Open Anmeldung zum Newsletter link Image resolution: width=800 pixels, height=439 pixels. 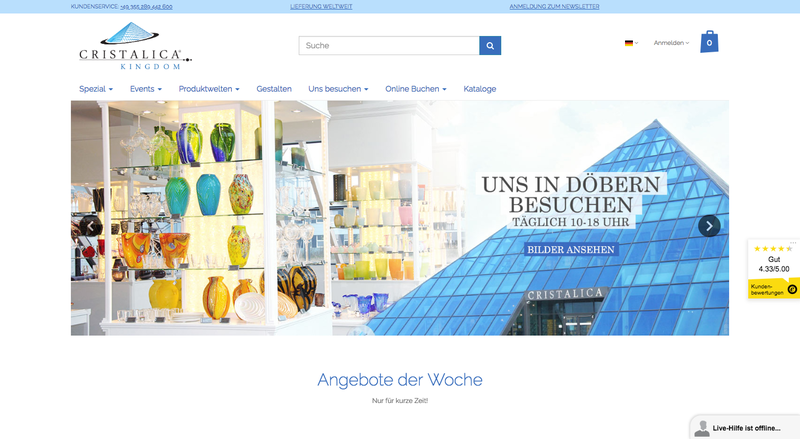pyautogui.click(x=554, y=7)
